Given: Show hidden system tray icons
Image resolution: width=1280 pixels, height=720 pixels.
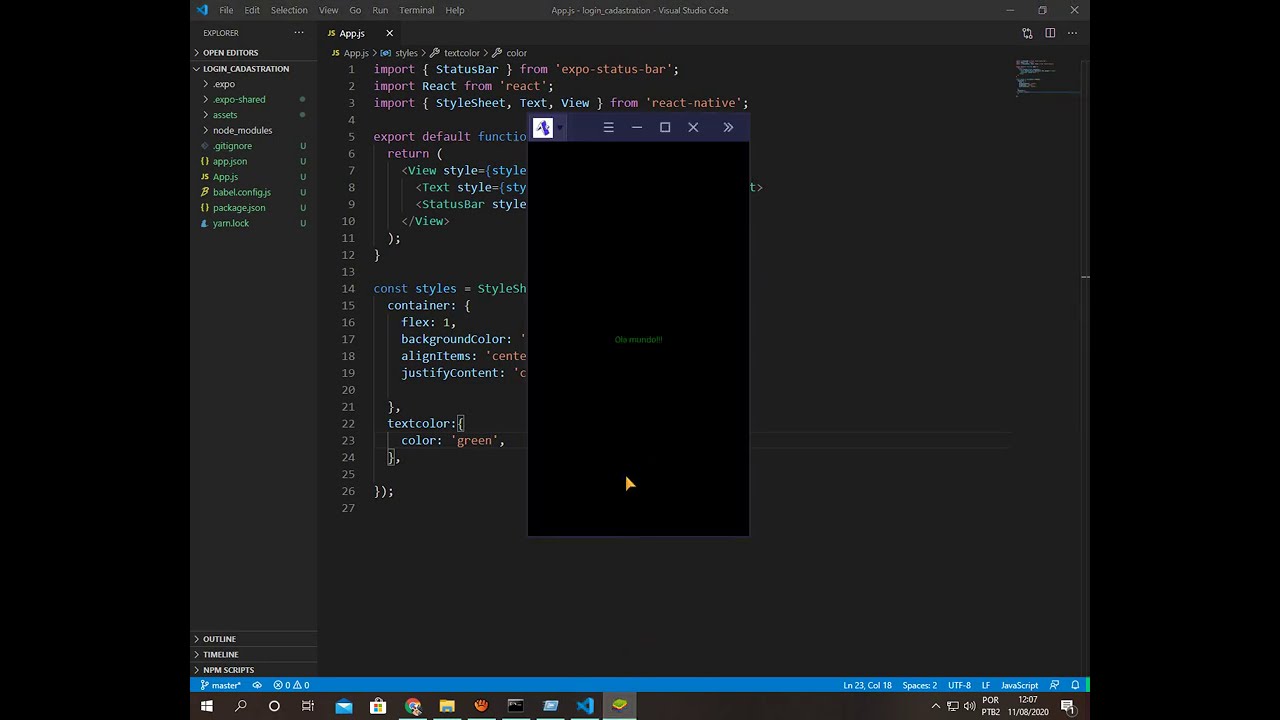Looking at the screenshot, I should 936,706.
